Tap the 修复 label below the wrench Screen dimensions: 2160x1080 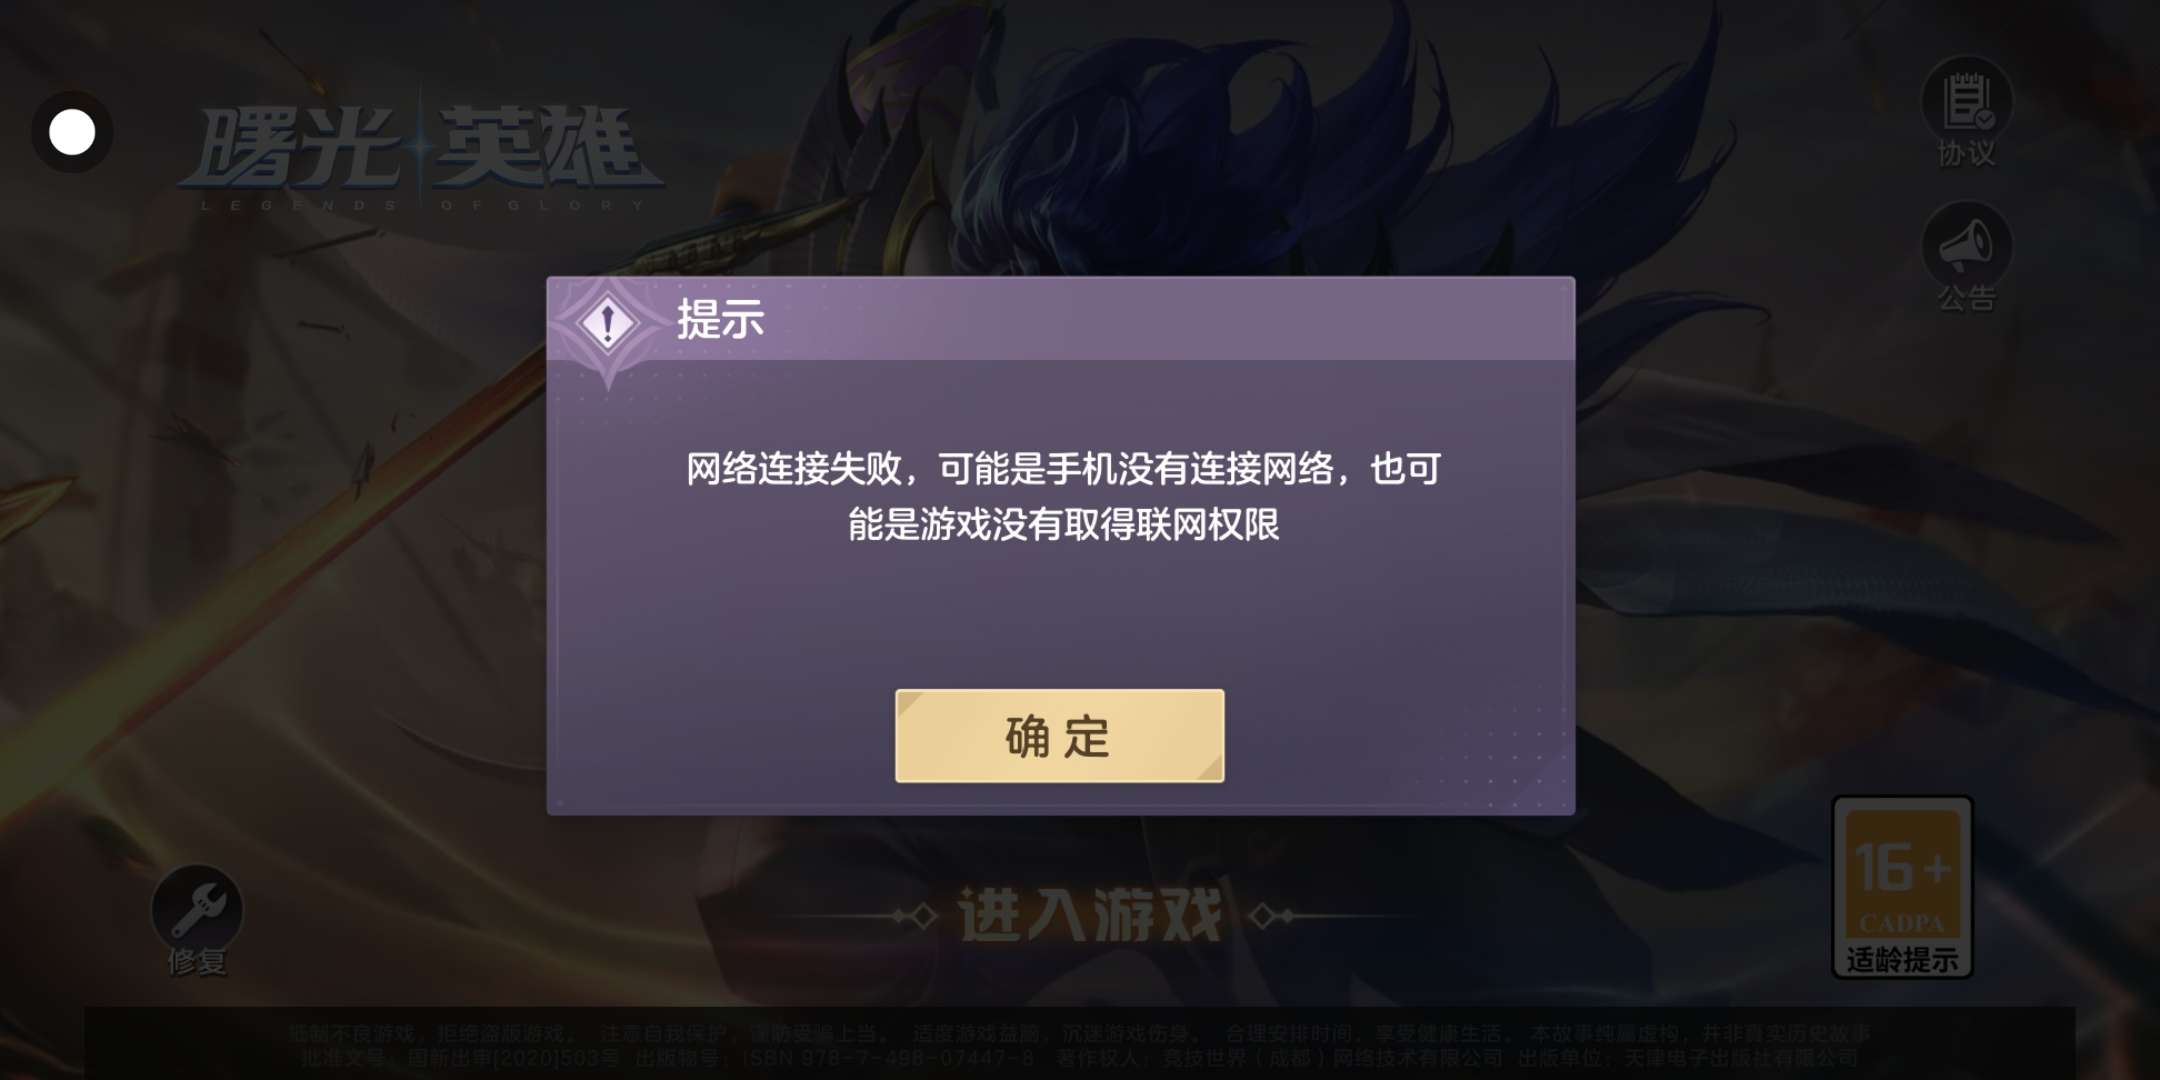point(197,961)
